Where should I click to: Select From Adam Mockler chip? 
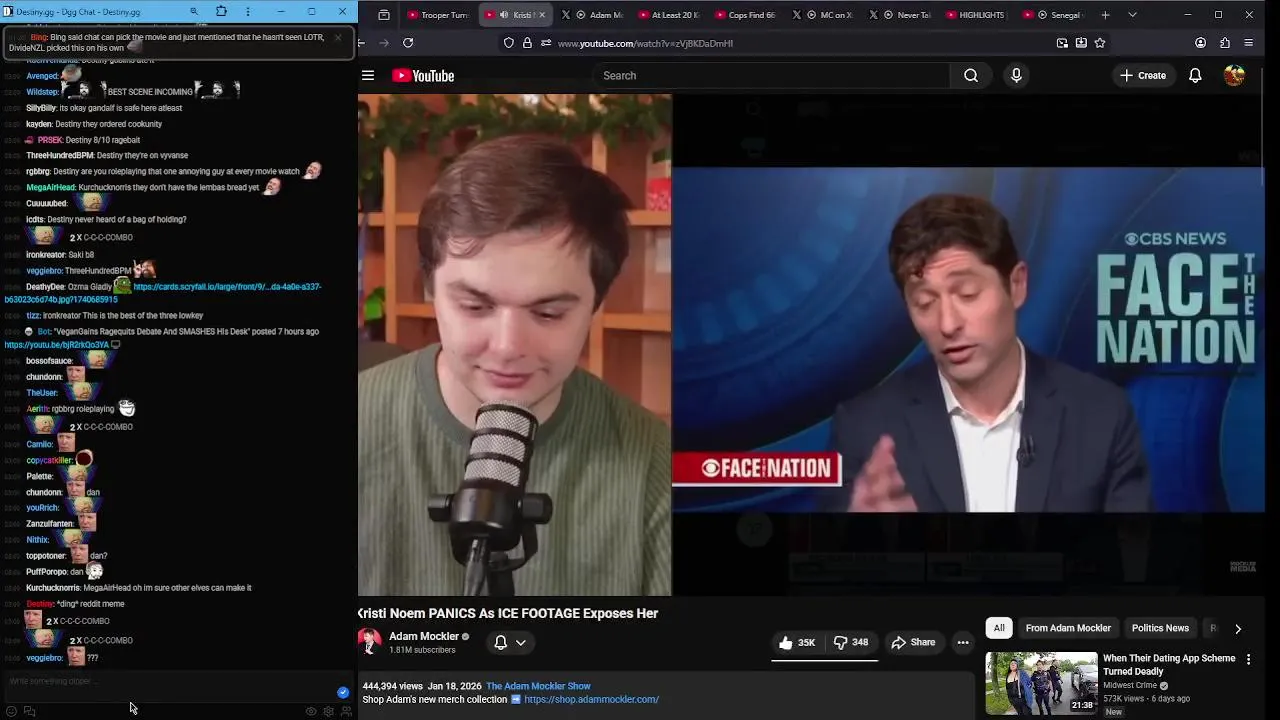(x=1068, y=628)
